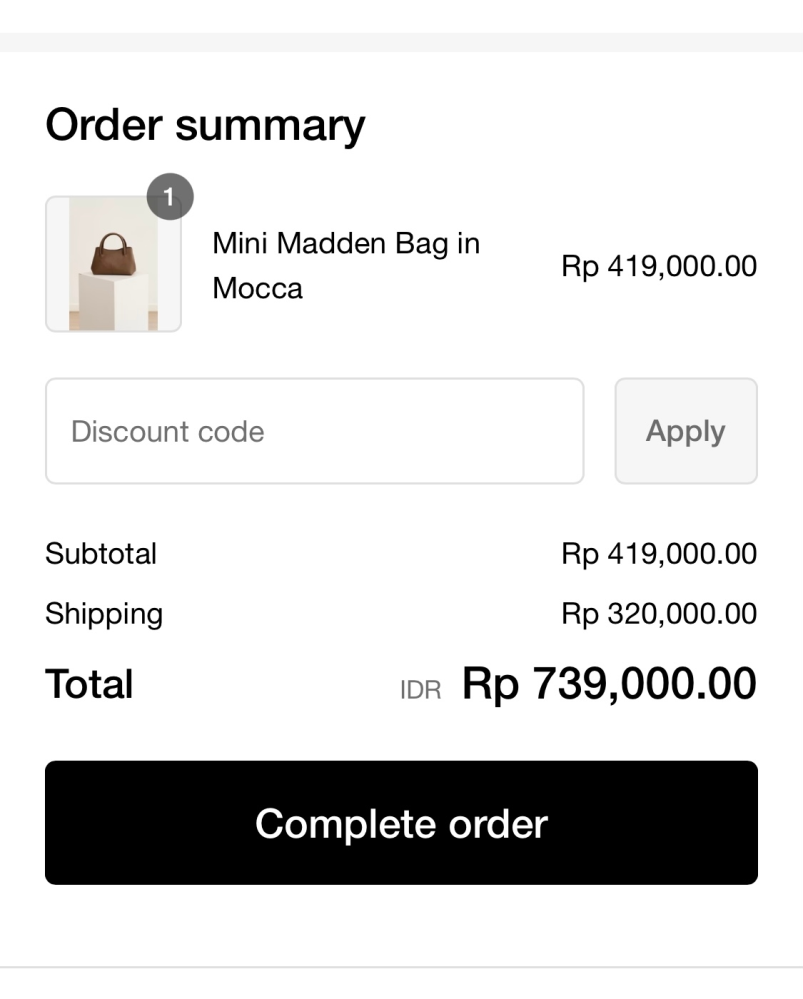
Task: Select the bold Total label
Action: tap(89, 685)
